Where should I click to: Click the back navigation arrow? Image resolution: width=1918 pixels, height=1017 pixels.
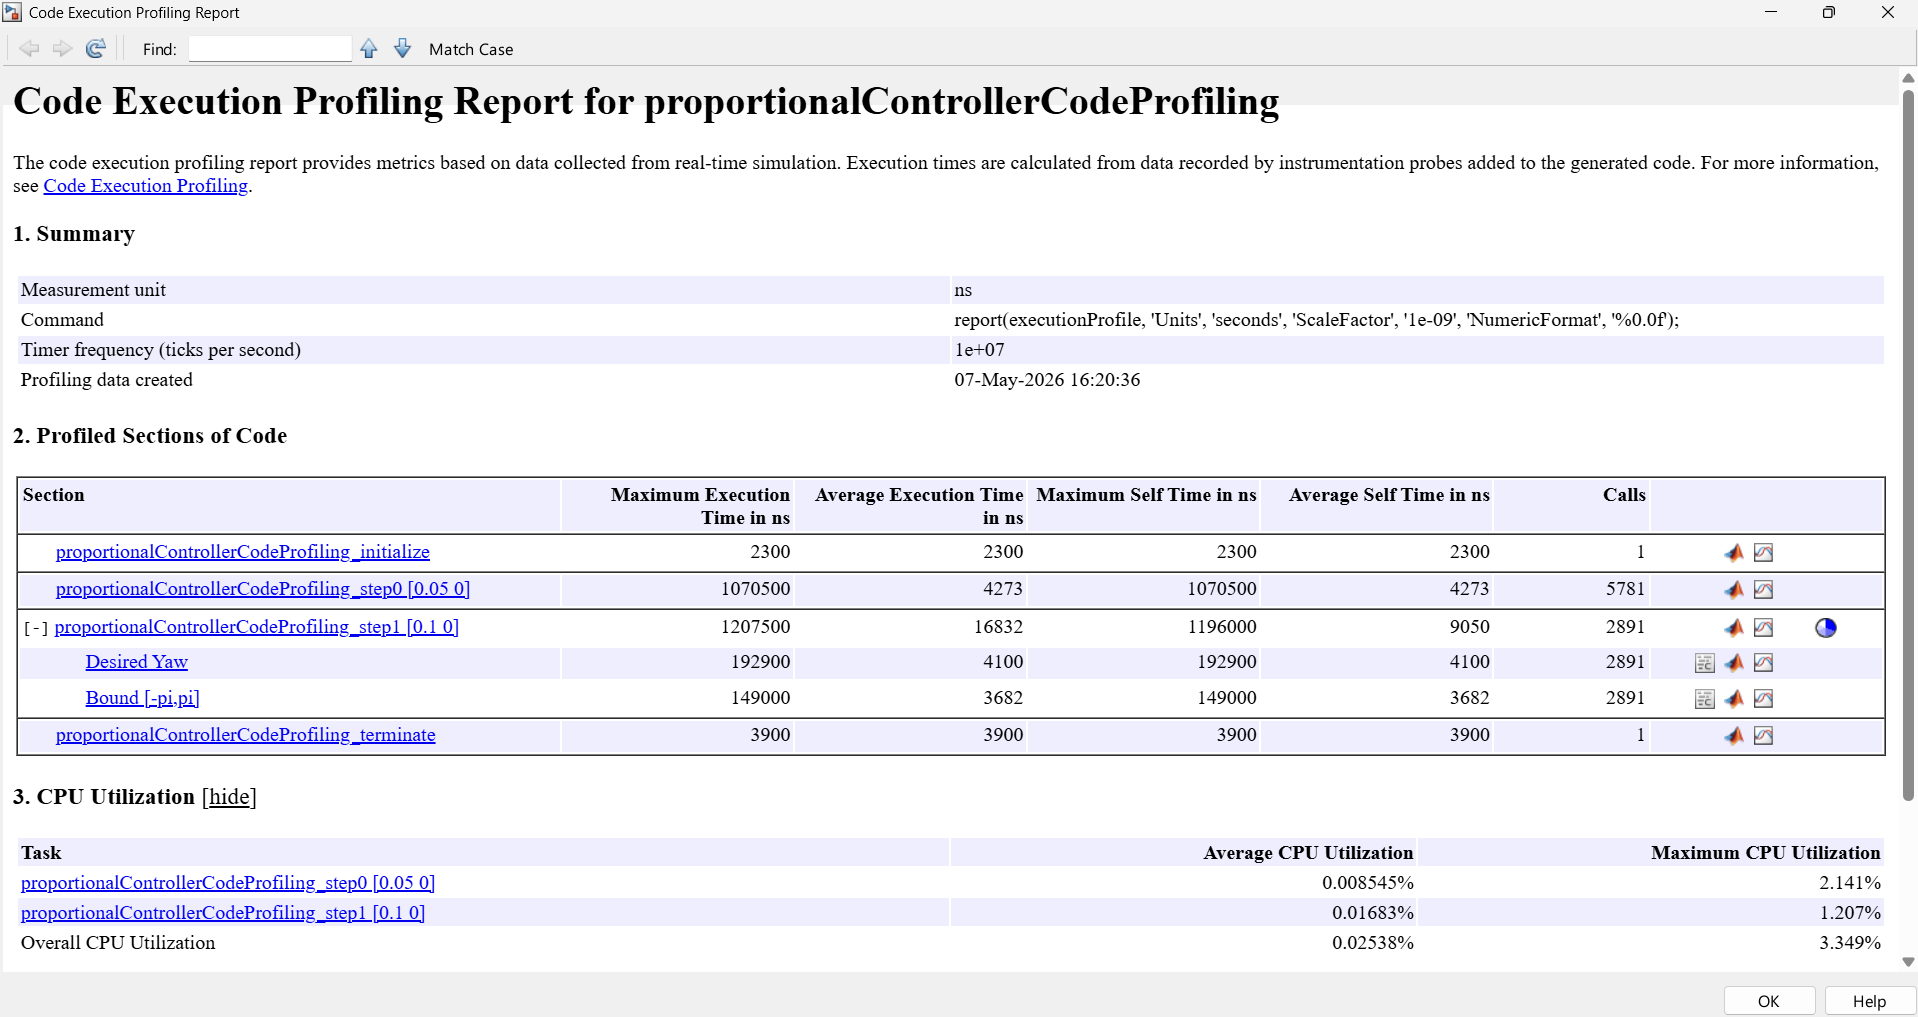(x=29, y=49)
